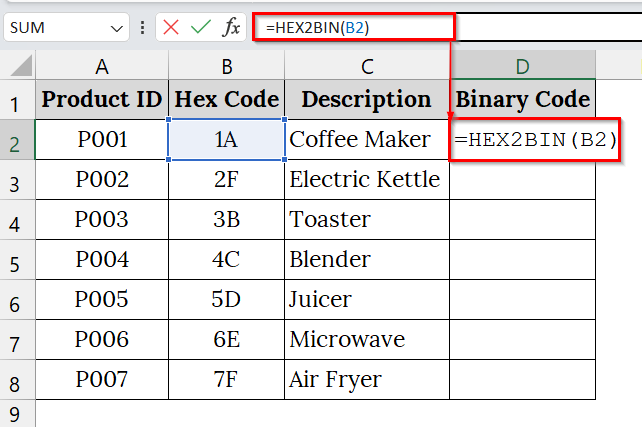
Task: Select column B header
Action: [226, 66]
